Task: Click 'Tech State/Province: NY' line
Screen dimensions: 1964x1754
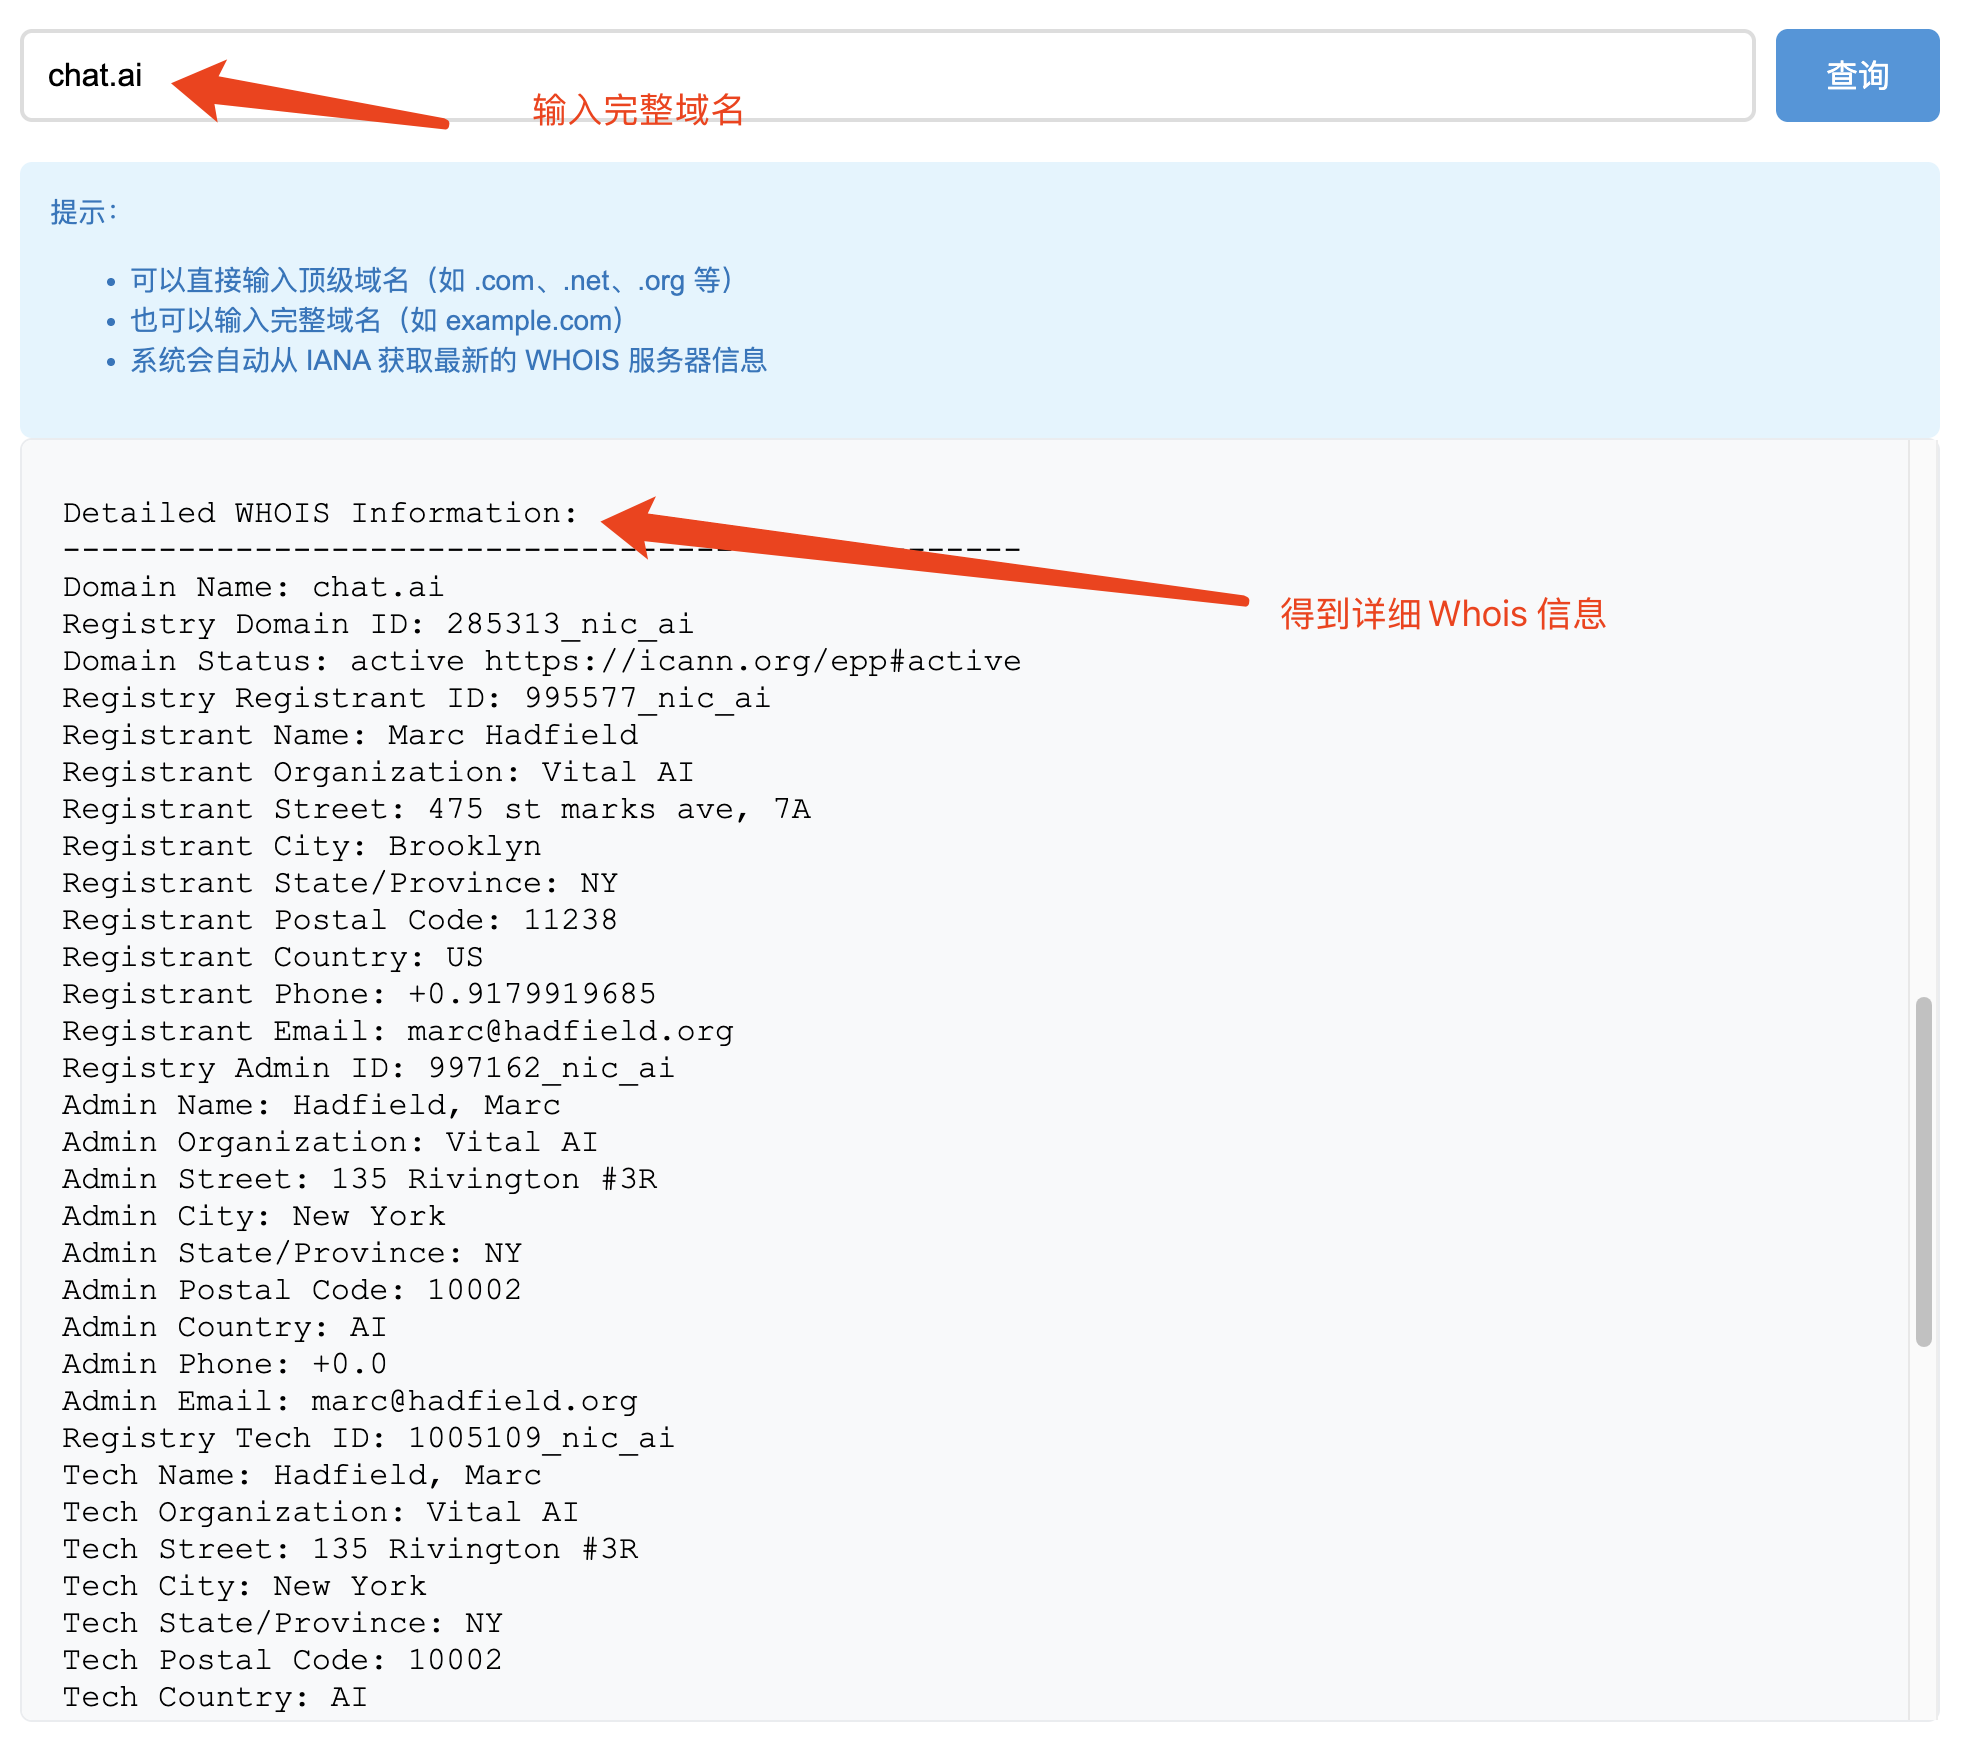Action: (x=282, y=1623)
